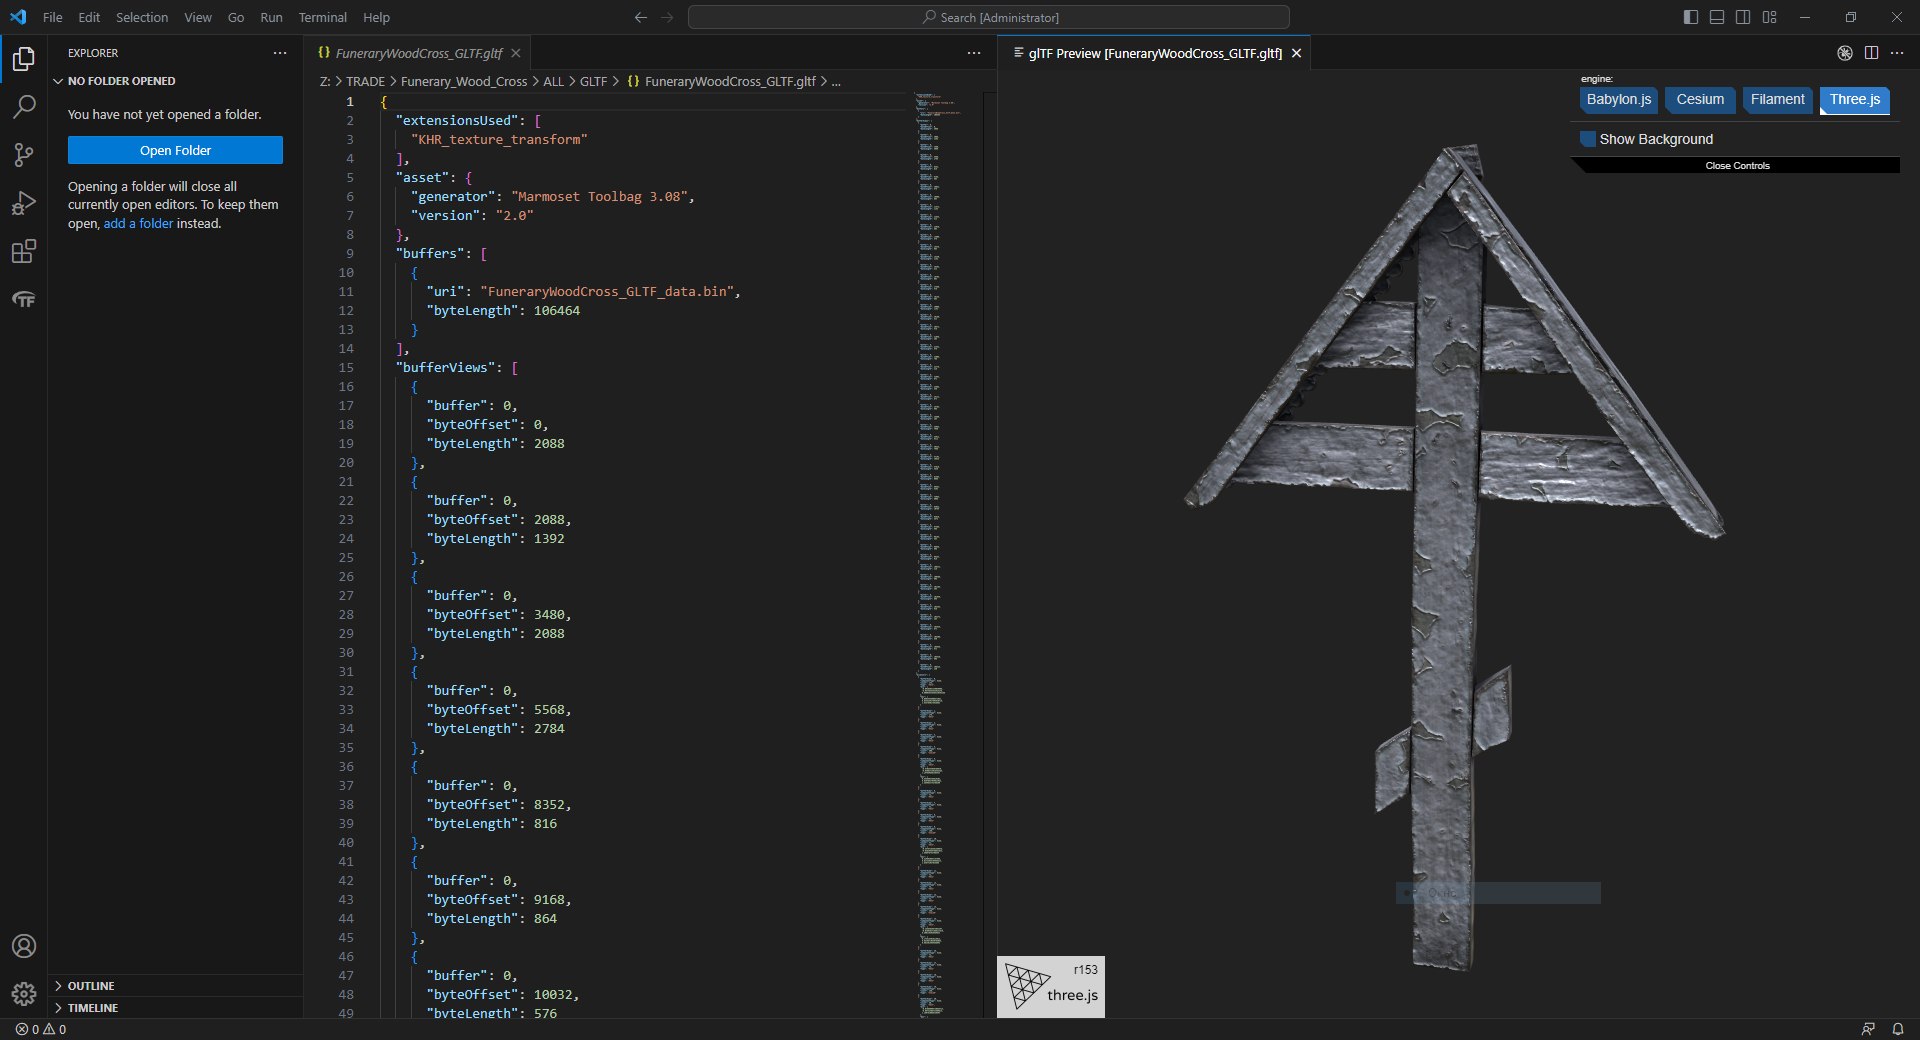Click the byteLength value 106464
The width and height of the screenshot is (1920, 1040).
(x=557, y=311)
